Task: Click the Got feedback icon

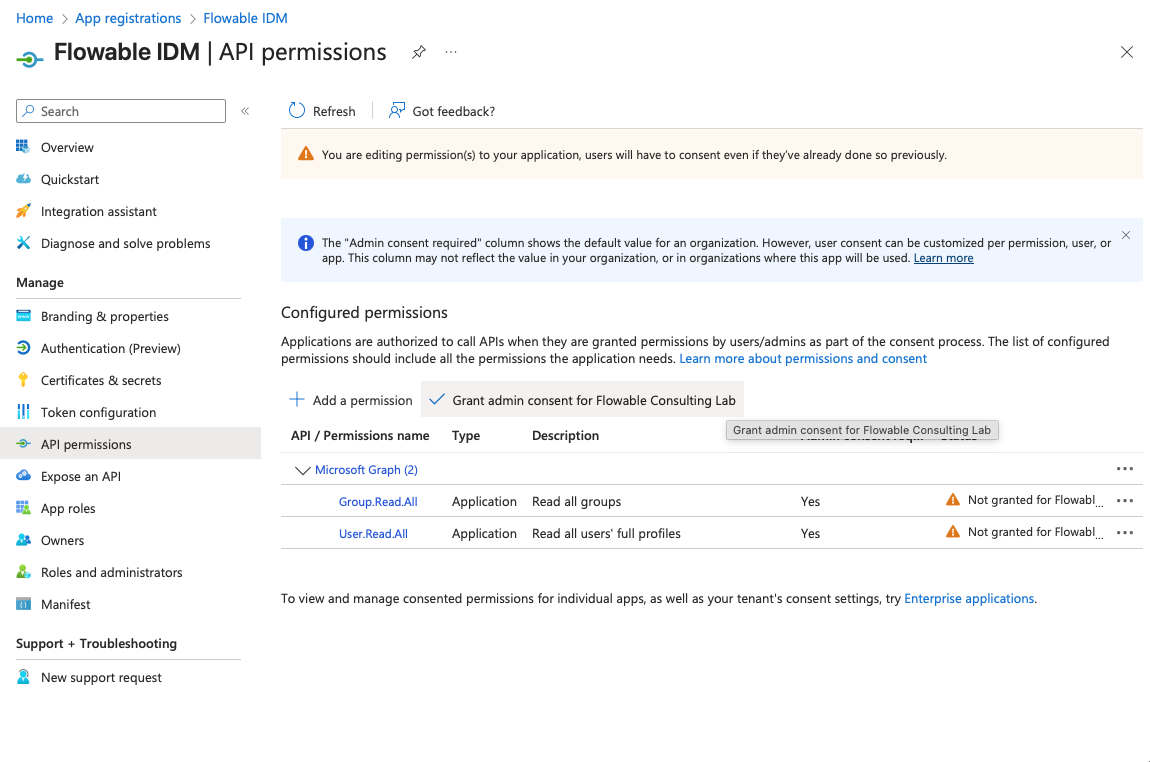Action: (397, 111)
